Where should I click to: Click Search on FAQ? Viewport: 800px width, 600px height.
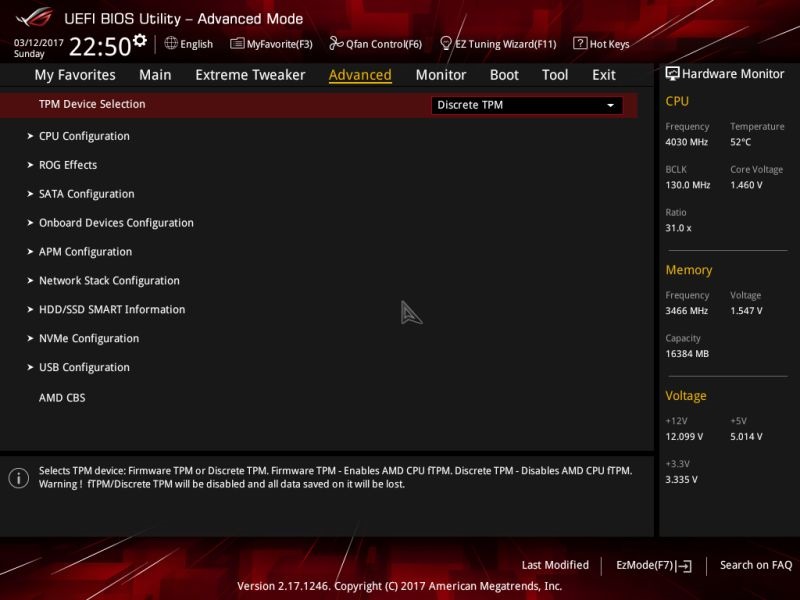click(x=756, y=565)
